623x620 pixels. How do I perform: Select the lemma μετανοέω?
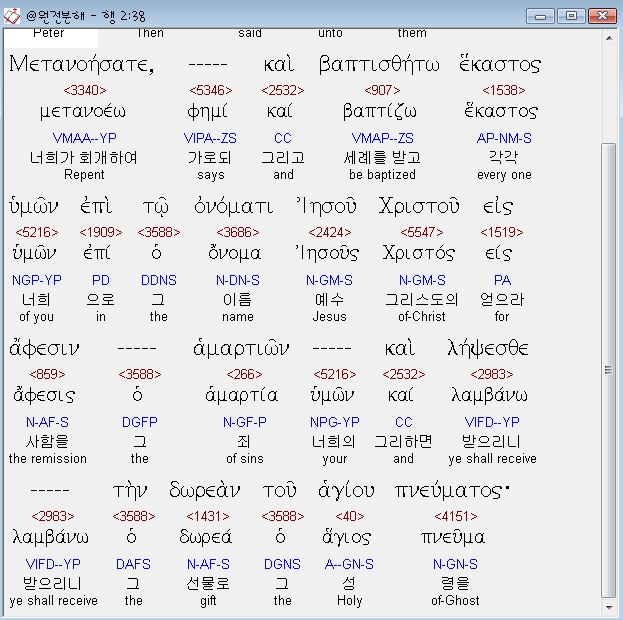click(83, 112)
